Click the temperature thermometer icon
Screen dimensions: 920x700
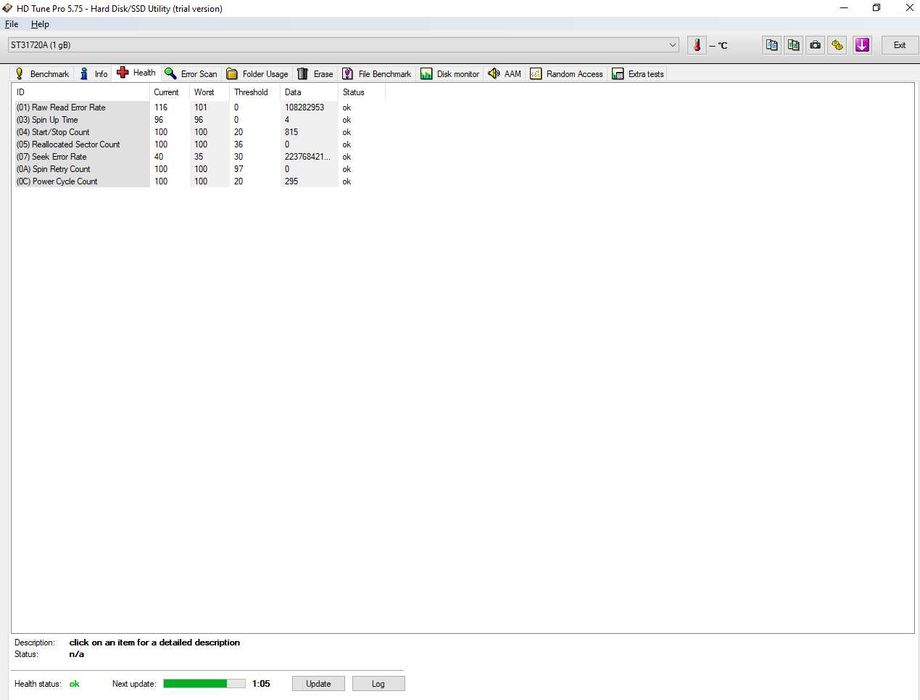tap(696, 45)
